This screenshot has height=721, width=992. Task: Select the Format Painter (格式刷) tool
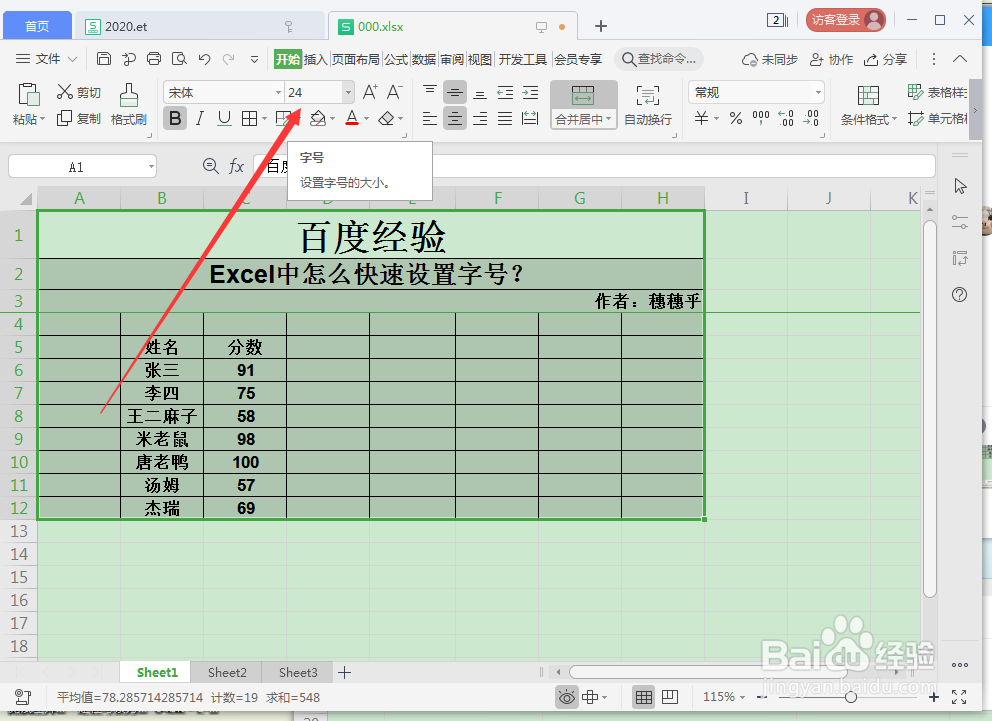(x=128, y=104)
